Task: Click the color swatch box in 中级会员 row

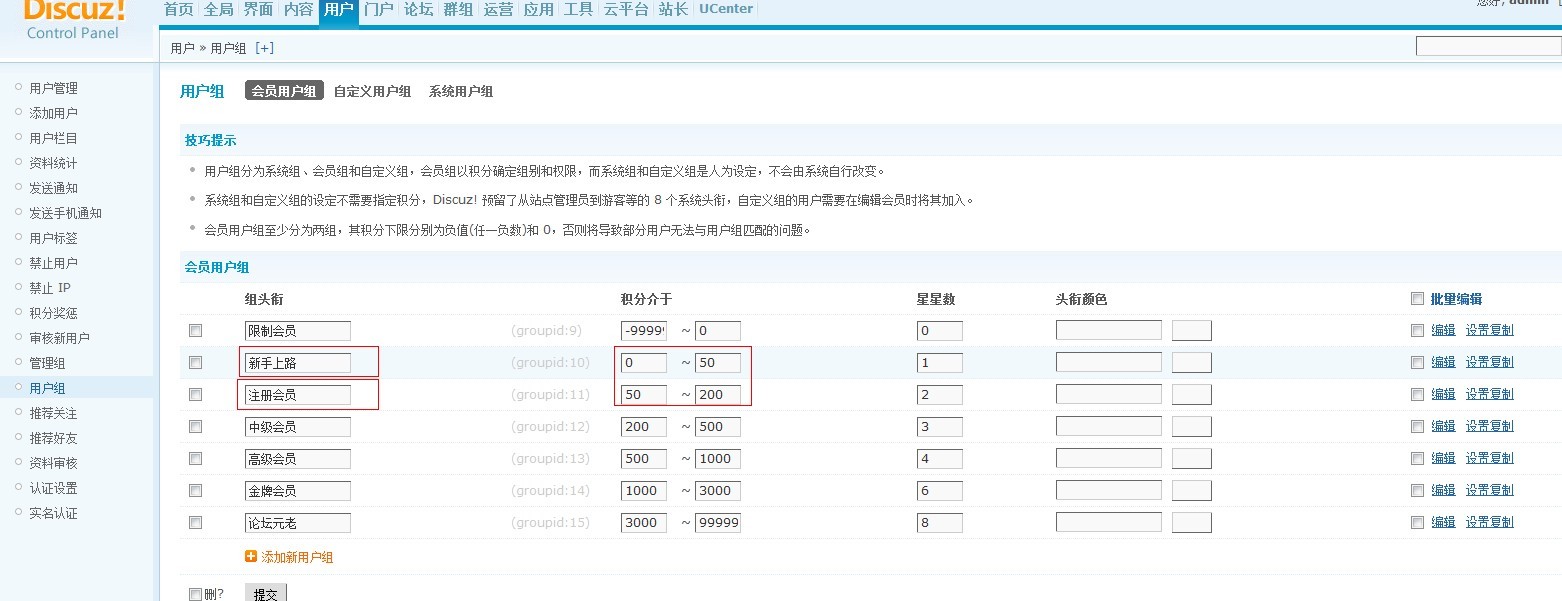Action: point(1192,426)
